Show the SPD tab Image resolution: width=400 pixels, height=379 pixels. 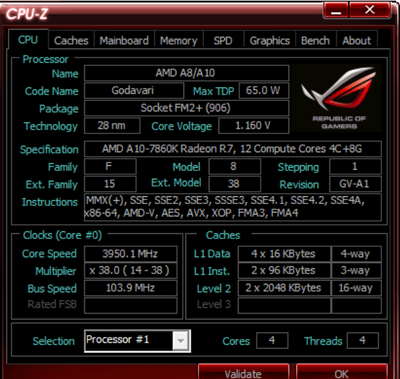[x=223, y=40]
